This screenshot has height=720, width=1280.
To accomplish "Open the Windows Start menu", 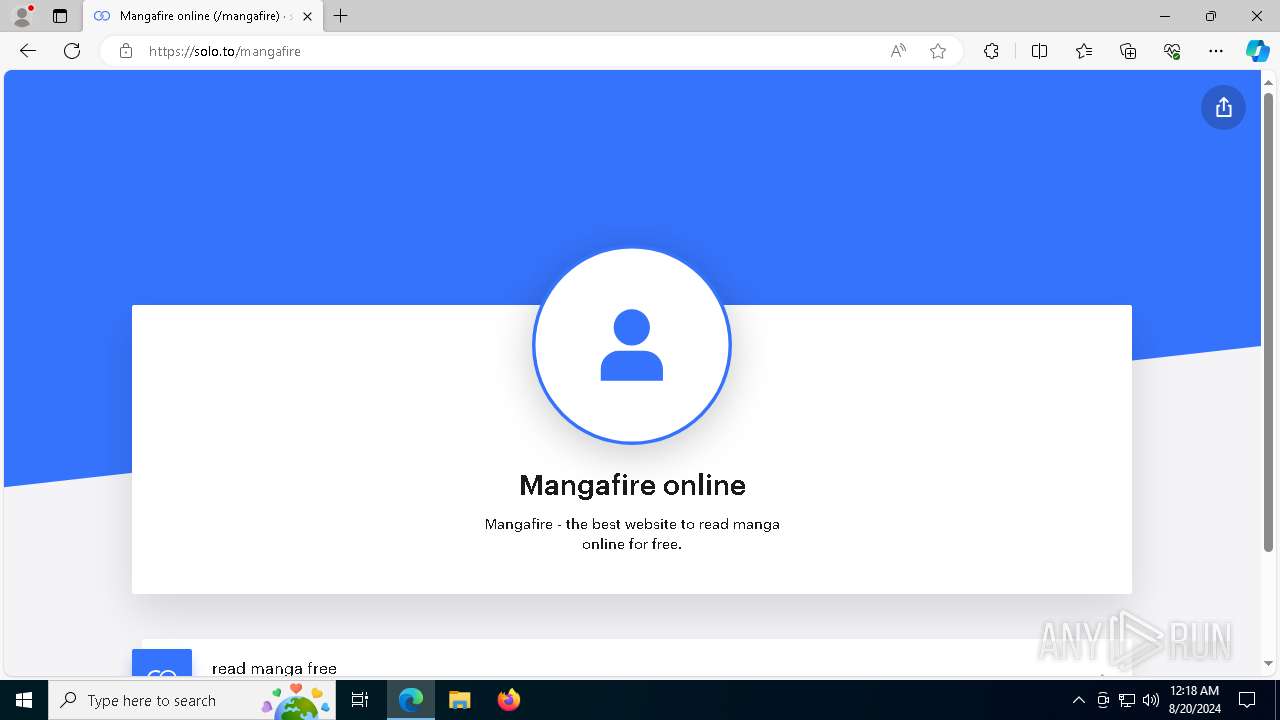I will [24, 700].
